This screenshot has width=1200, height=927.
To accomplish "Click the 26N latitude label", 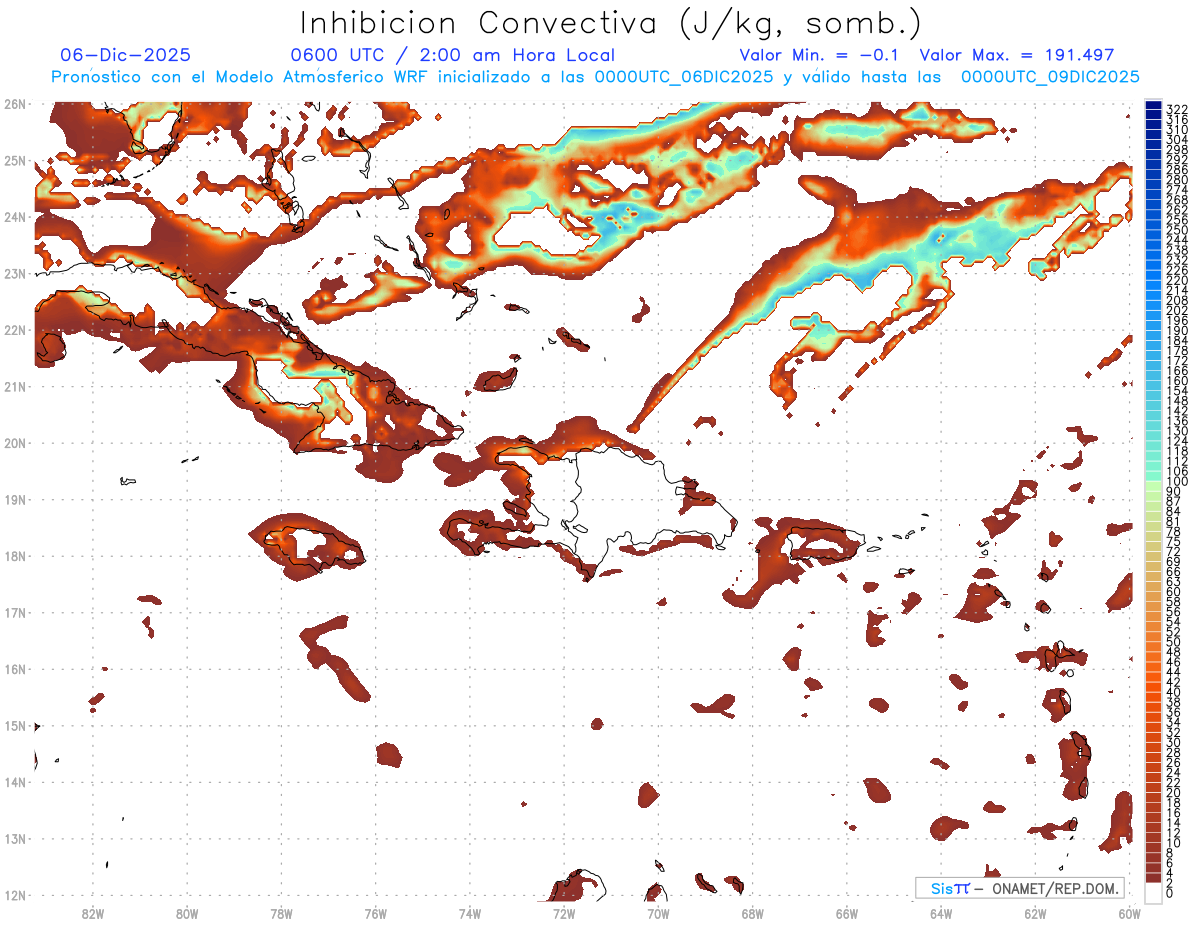I will [15, 104].
